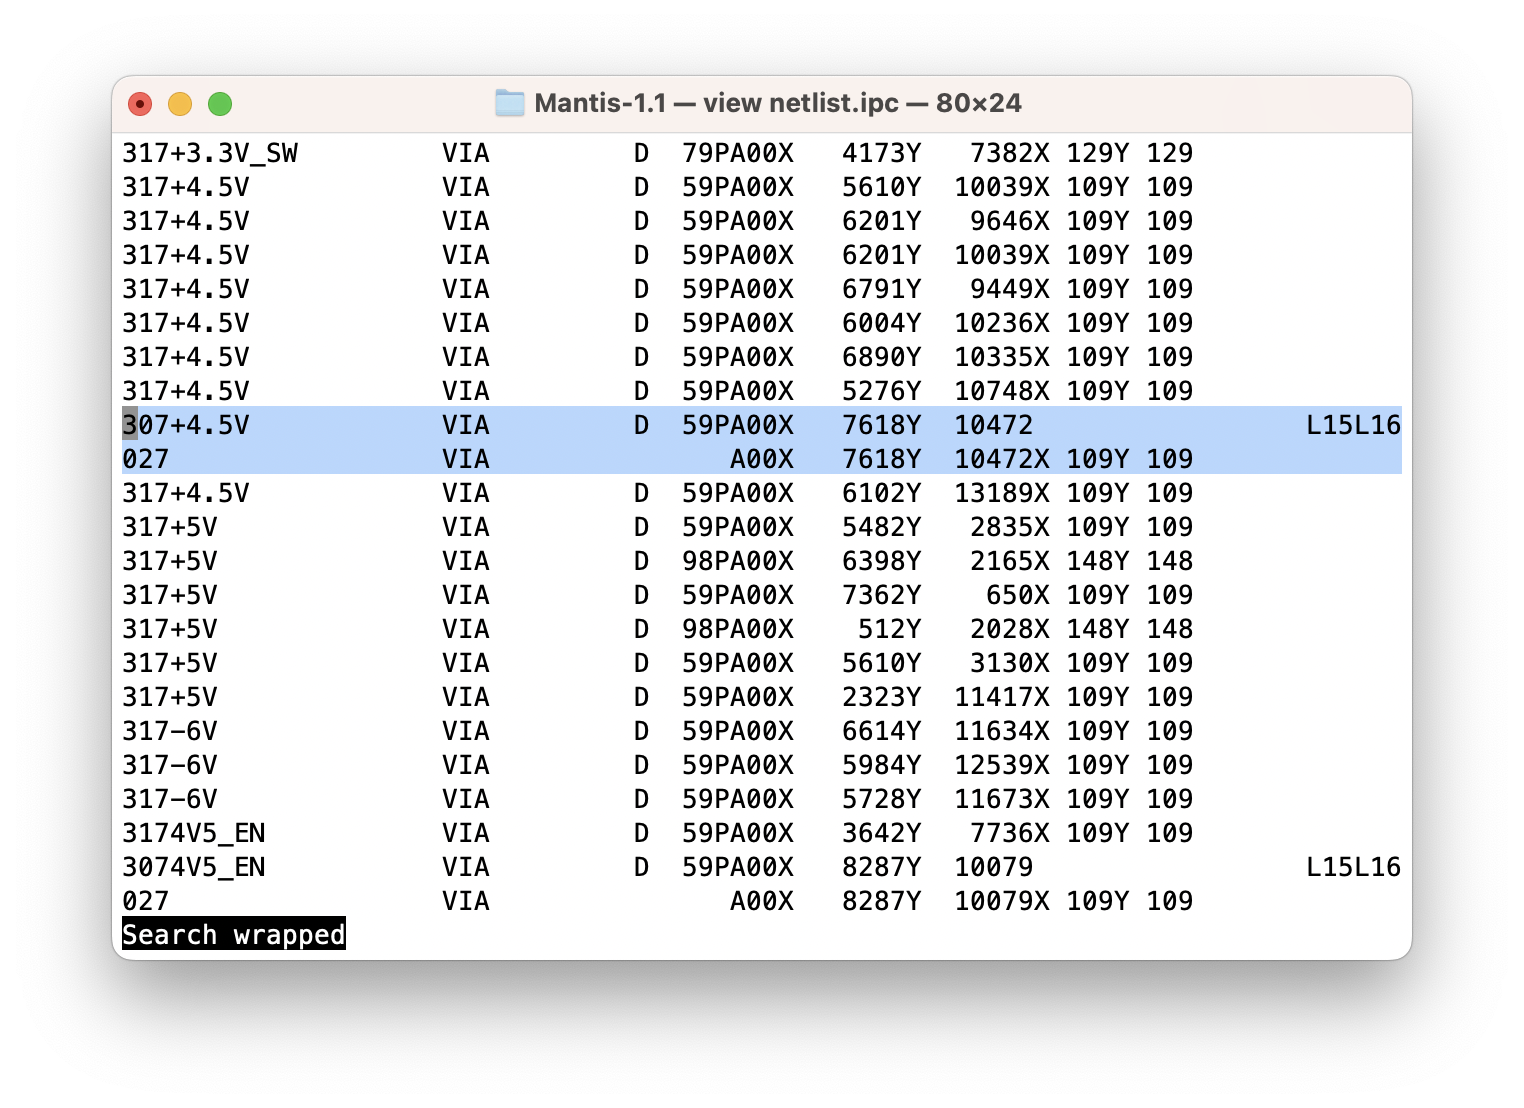Click the L15L16 label on highlighted row
The height and width of the screenshot is (1108, 1524).
pyautogui.click(x=1353, y=424)
